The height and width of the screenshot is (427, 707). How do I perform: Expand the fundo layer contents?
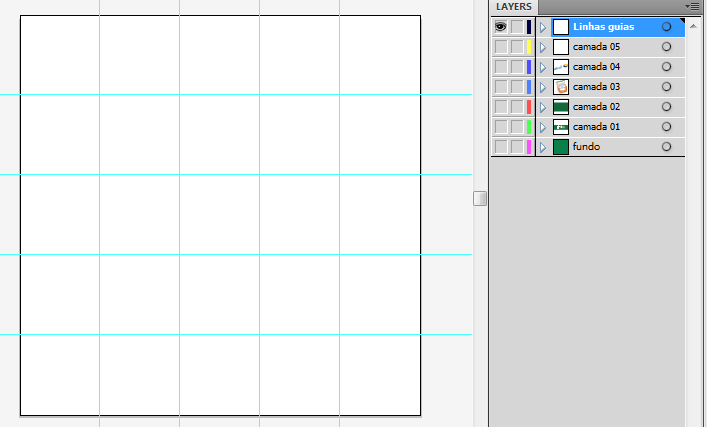[543, 147]
